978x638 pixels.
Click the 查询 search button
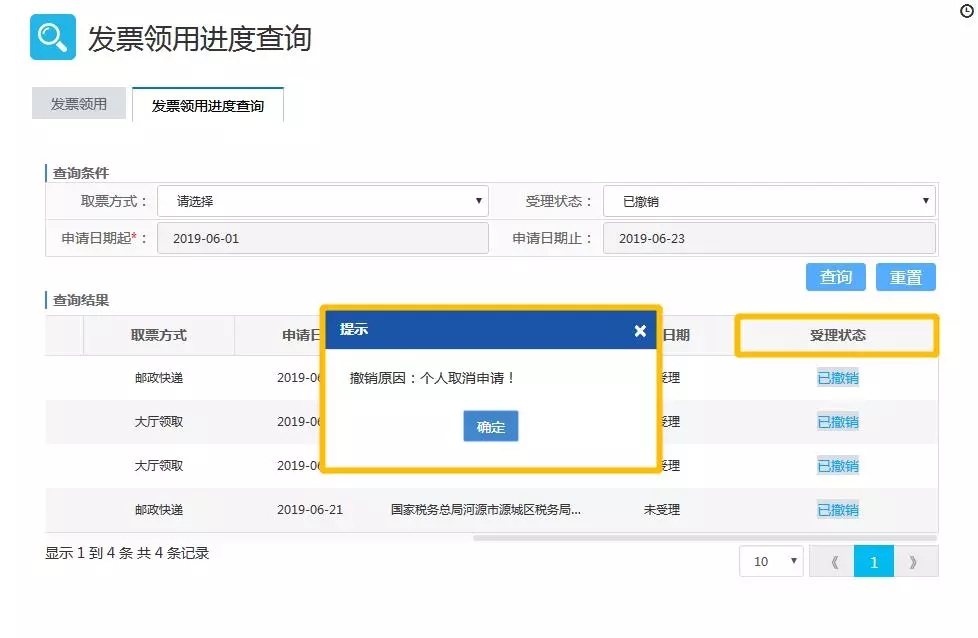pyautogui.click(x=835, y=277)
